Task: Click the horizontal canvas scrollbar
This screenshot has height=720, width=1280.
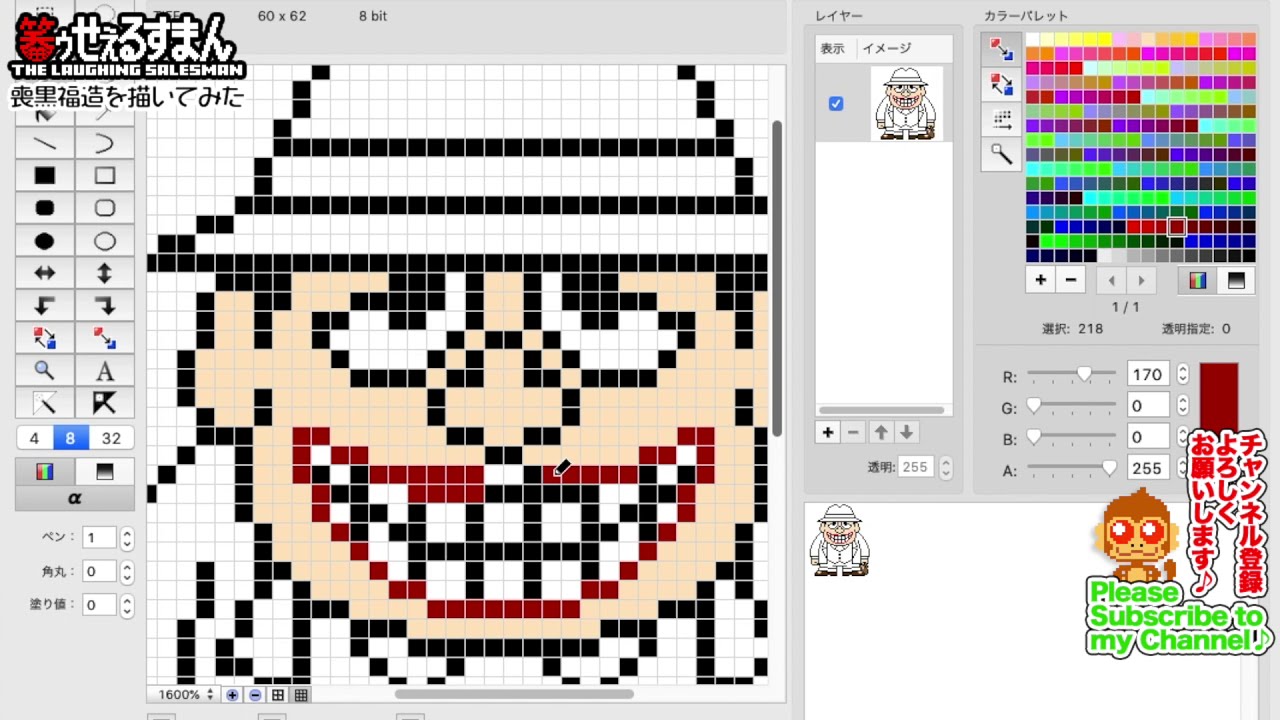Action: point(514,694)
